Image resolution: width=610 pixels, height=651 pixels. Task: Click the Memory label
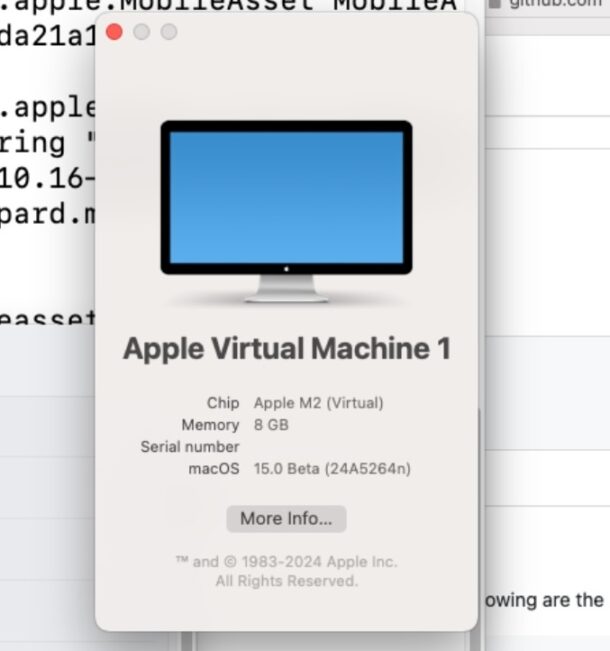pos(211,425)
